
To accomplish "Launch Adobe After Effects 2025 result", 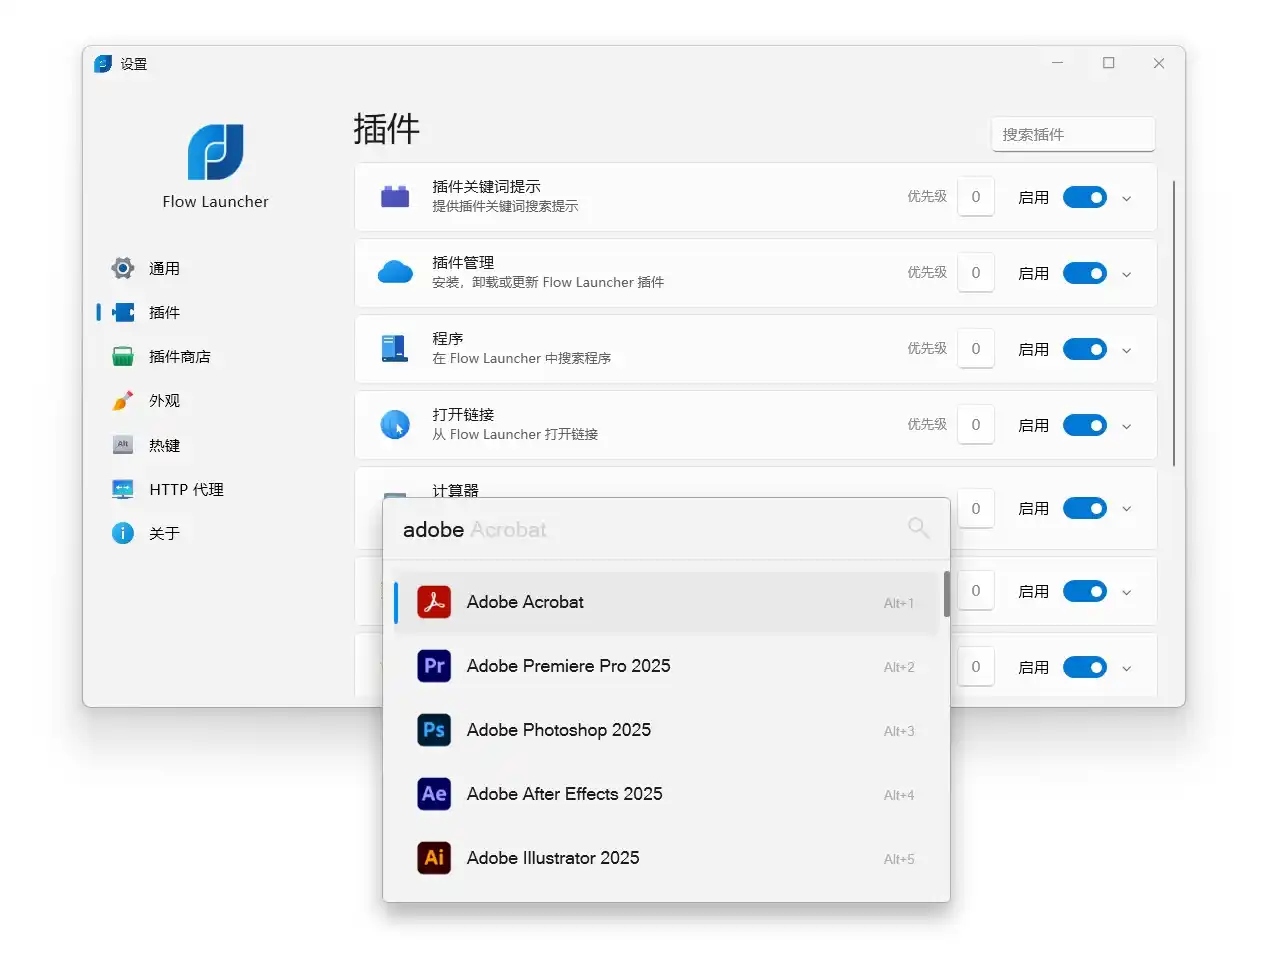I will click(x=666, y=794).
